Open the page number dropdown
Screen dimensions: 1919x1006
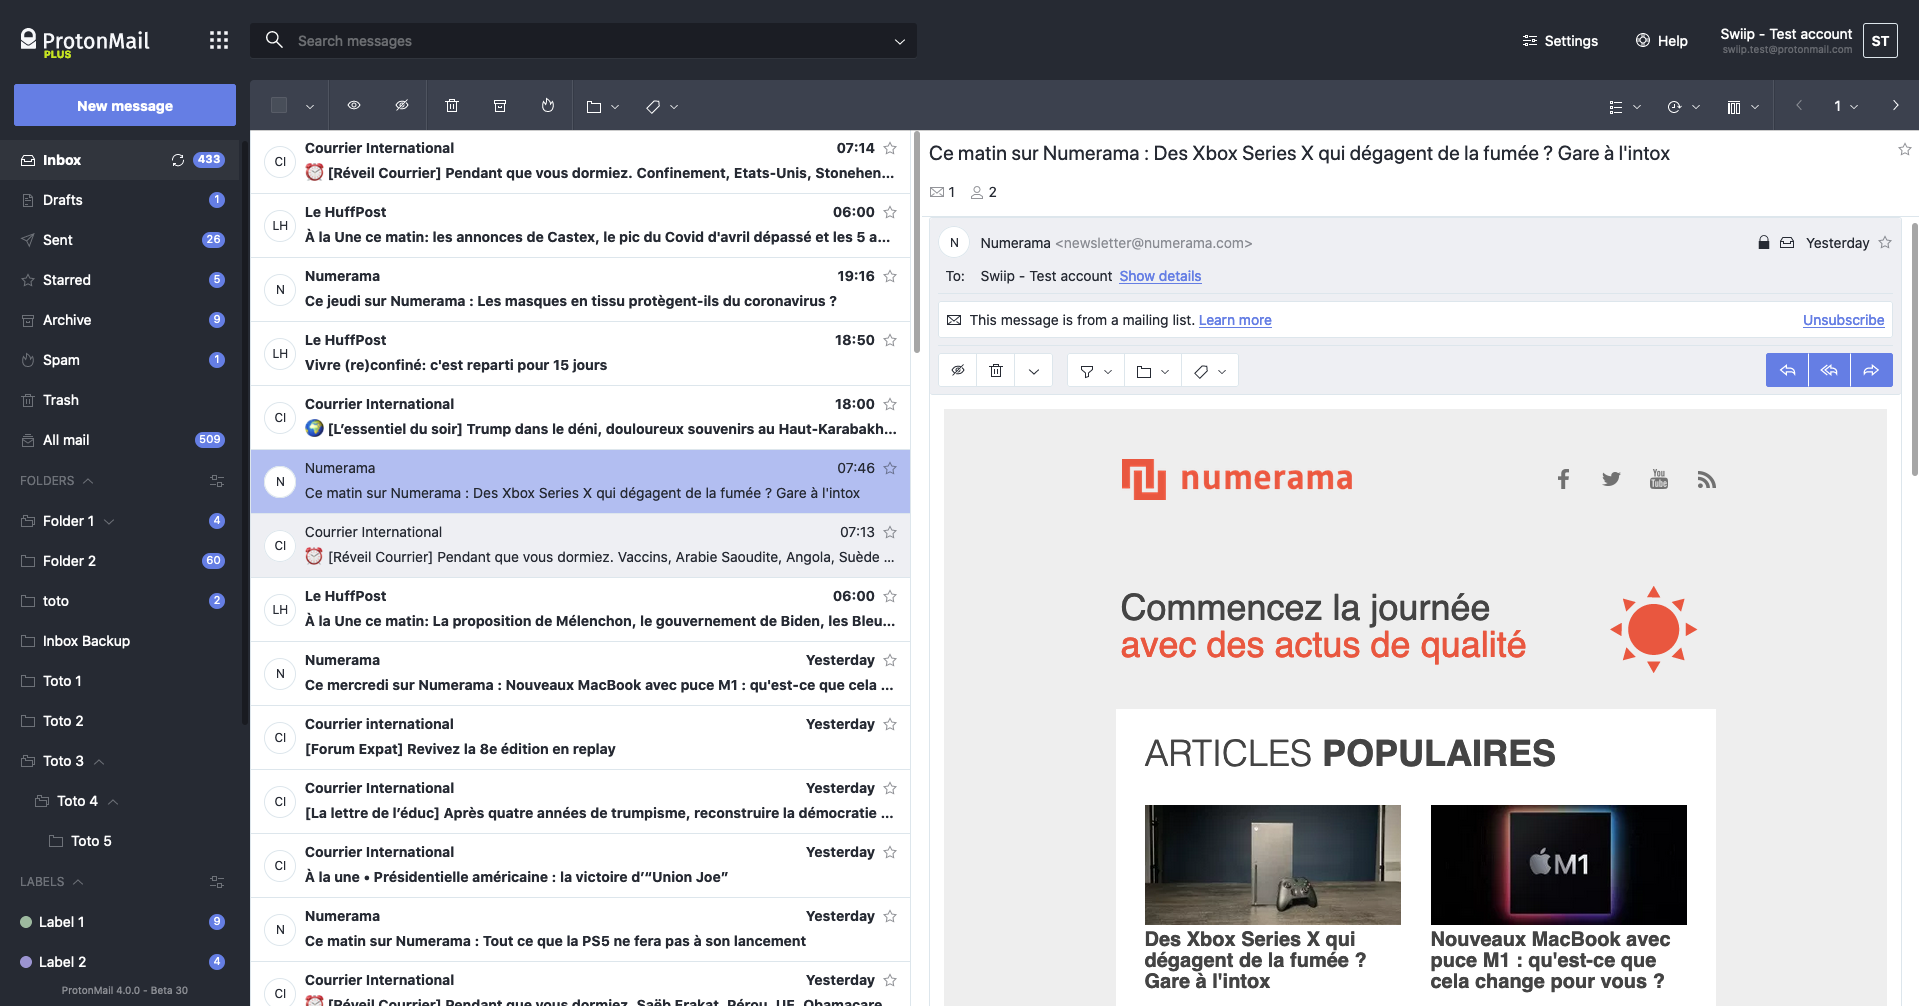pos(1846,106)
